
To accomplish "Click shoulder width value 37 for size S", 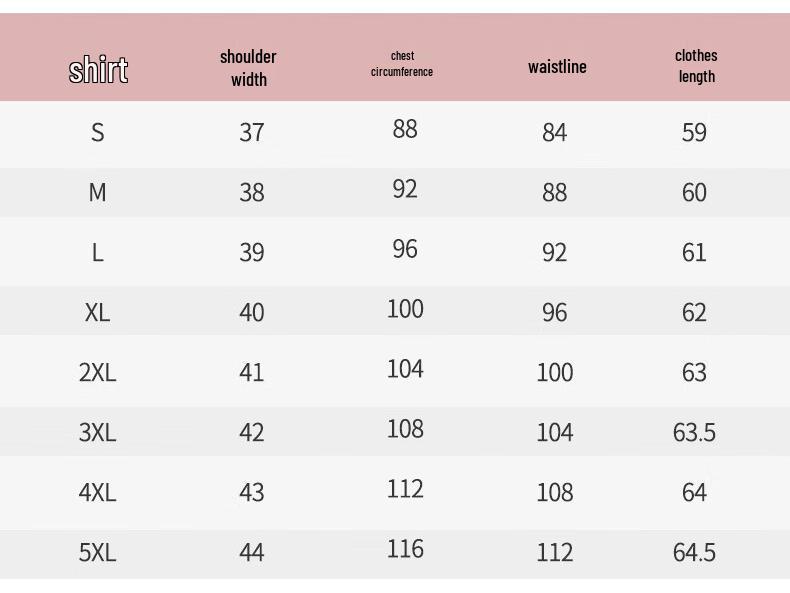I will tap(251, 132).
